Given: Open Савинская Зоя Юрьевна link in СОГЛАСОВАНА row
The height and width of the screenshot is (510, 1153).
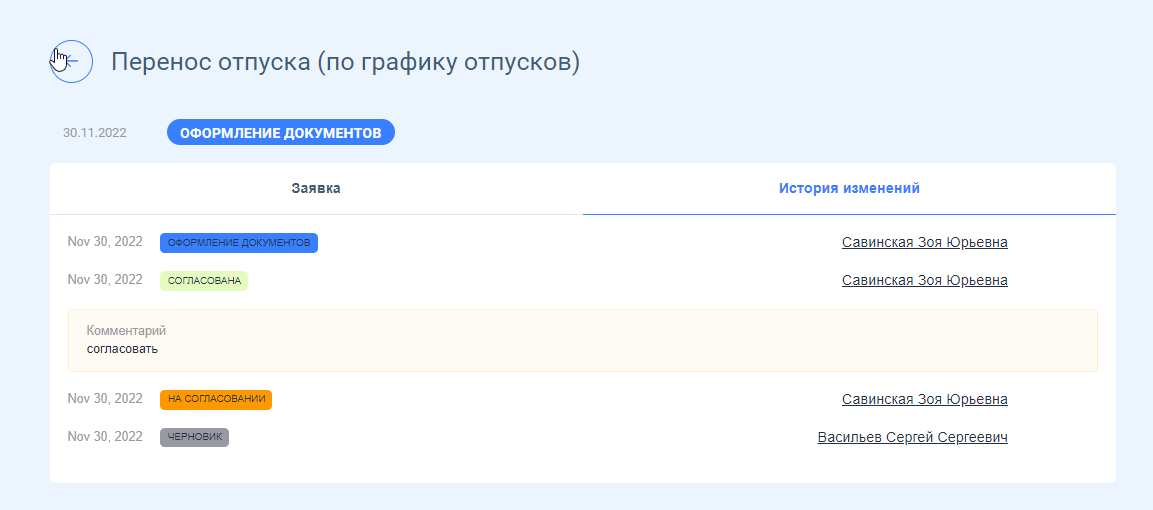Looking at the screenshot, I should click(924, 281).
